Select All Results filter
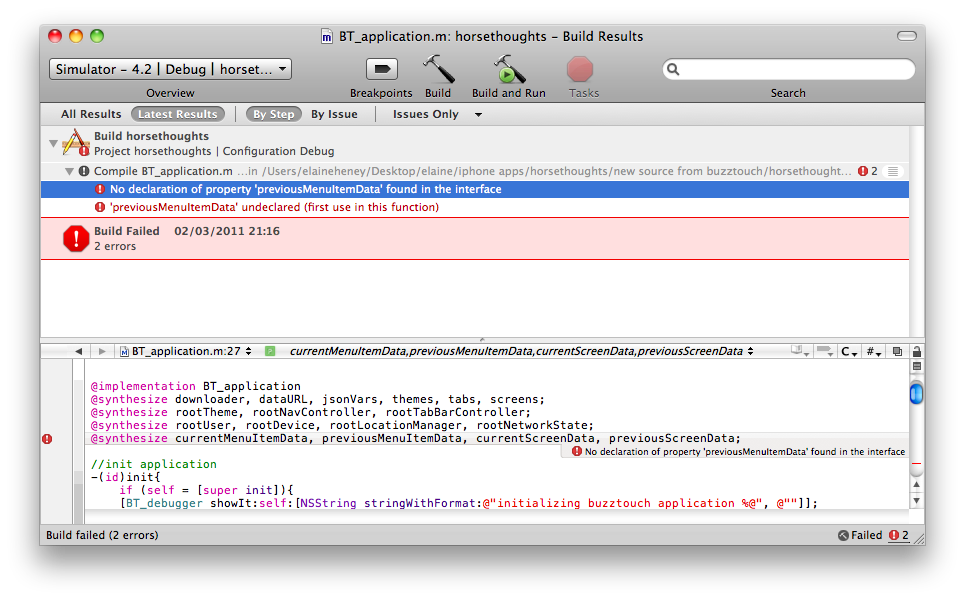Viewport: 965px width, 600px height. (91, 114)
